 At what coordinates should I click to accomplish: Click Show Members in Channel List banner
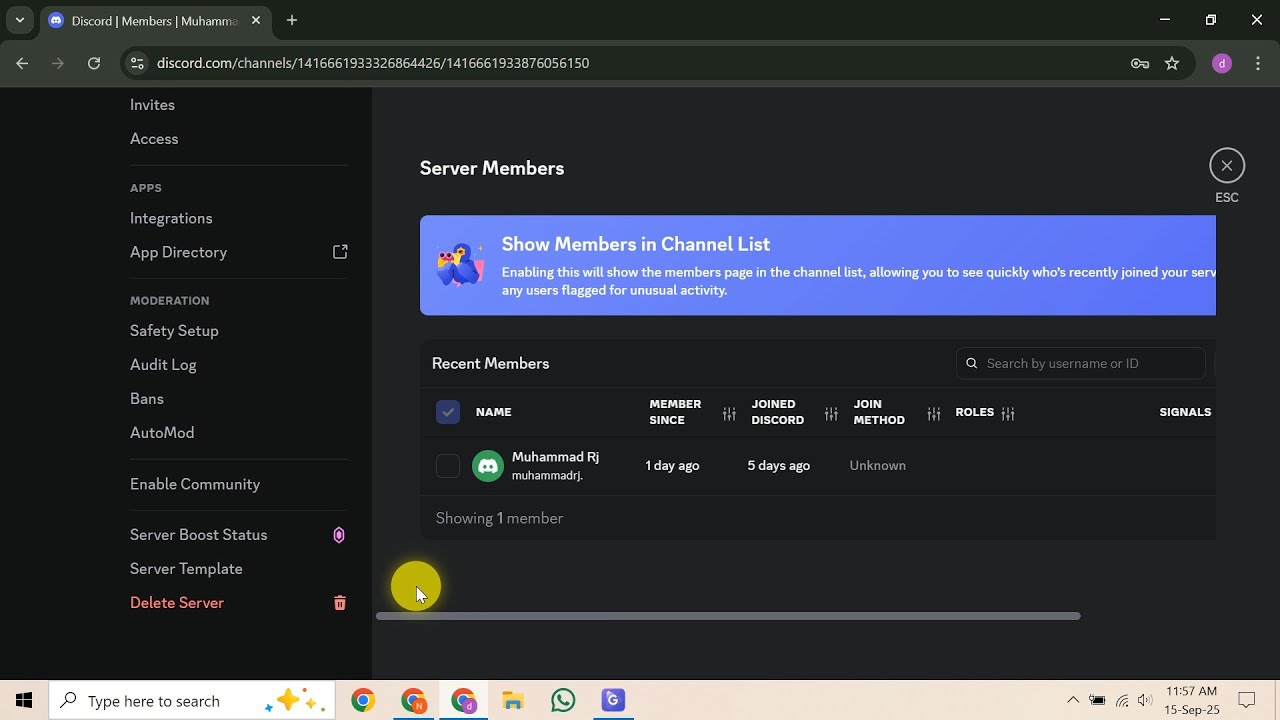818,266
